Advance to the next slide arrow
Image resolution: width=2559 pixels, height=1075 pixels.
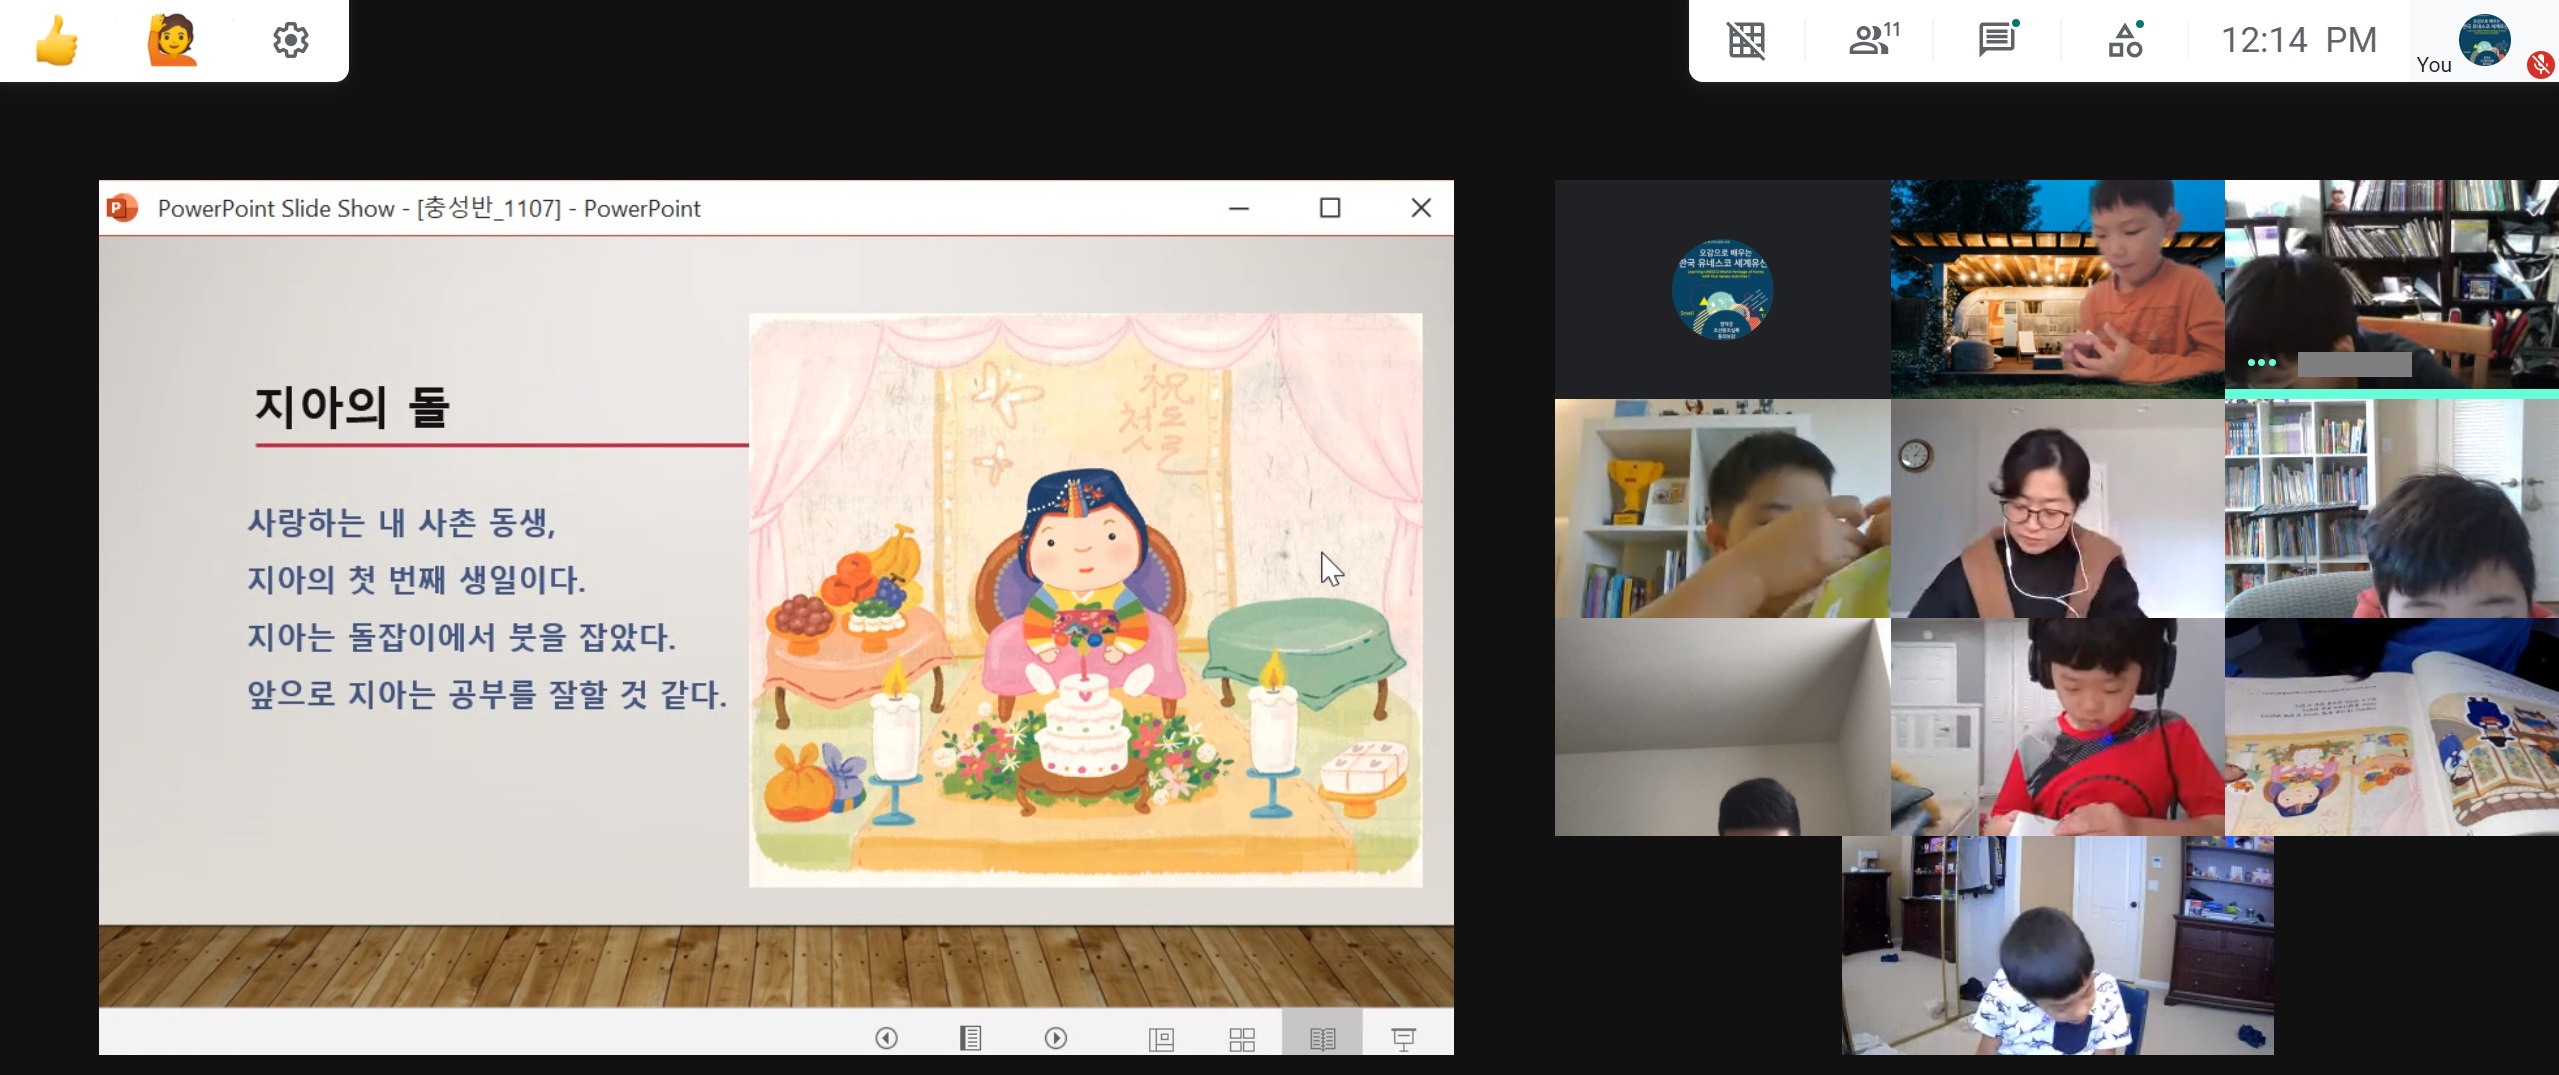[x=1056, y=1038]
